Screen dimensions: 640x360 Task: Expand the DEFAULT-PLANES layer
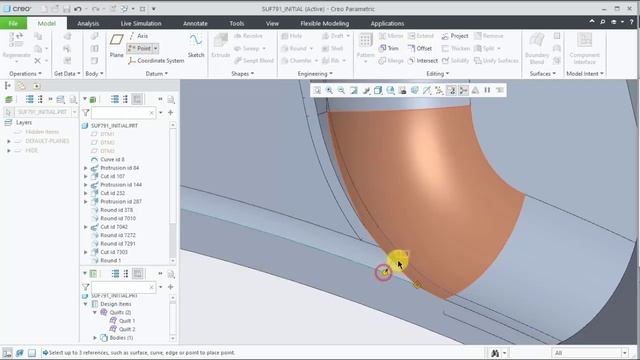coord(9,141)
